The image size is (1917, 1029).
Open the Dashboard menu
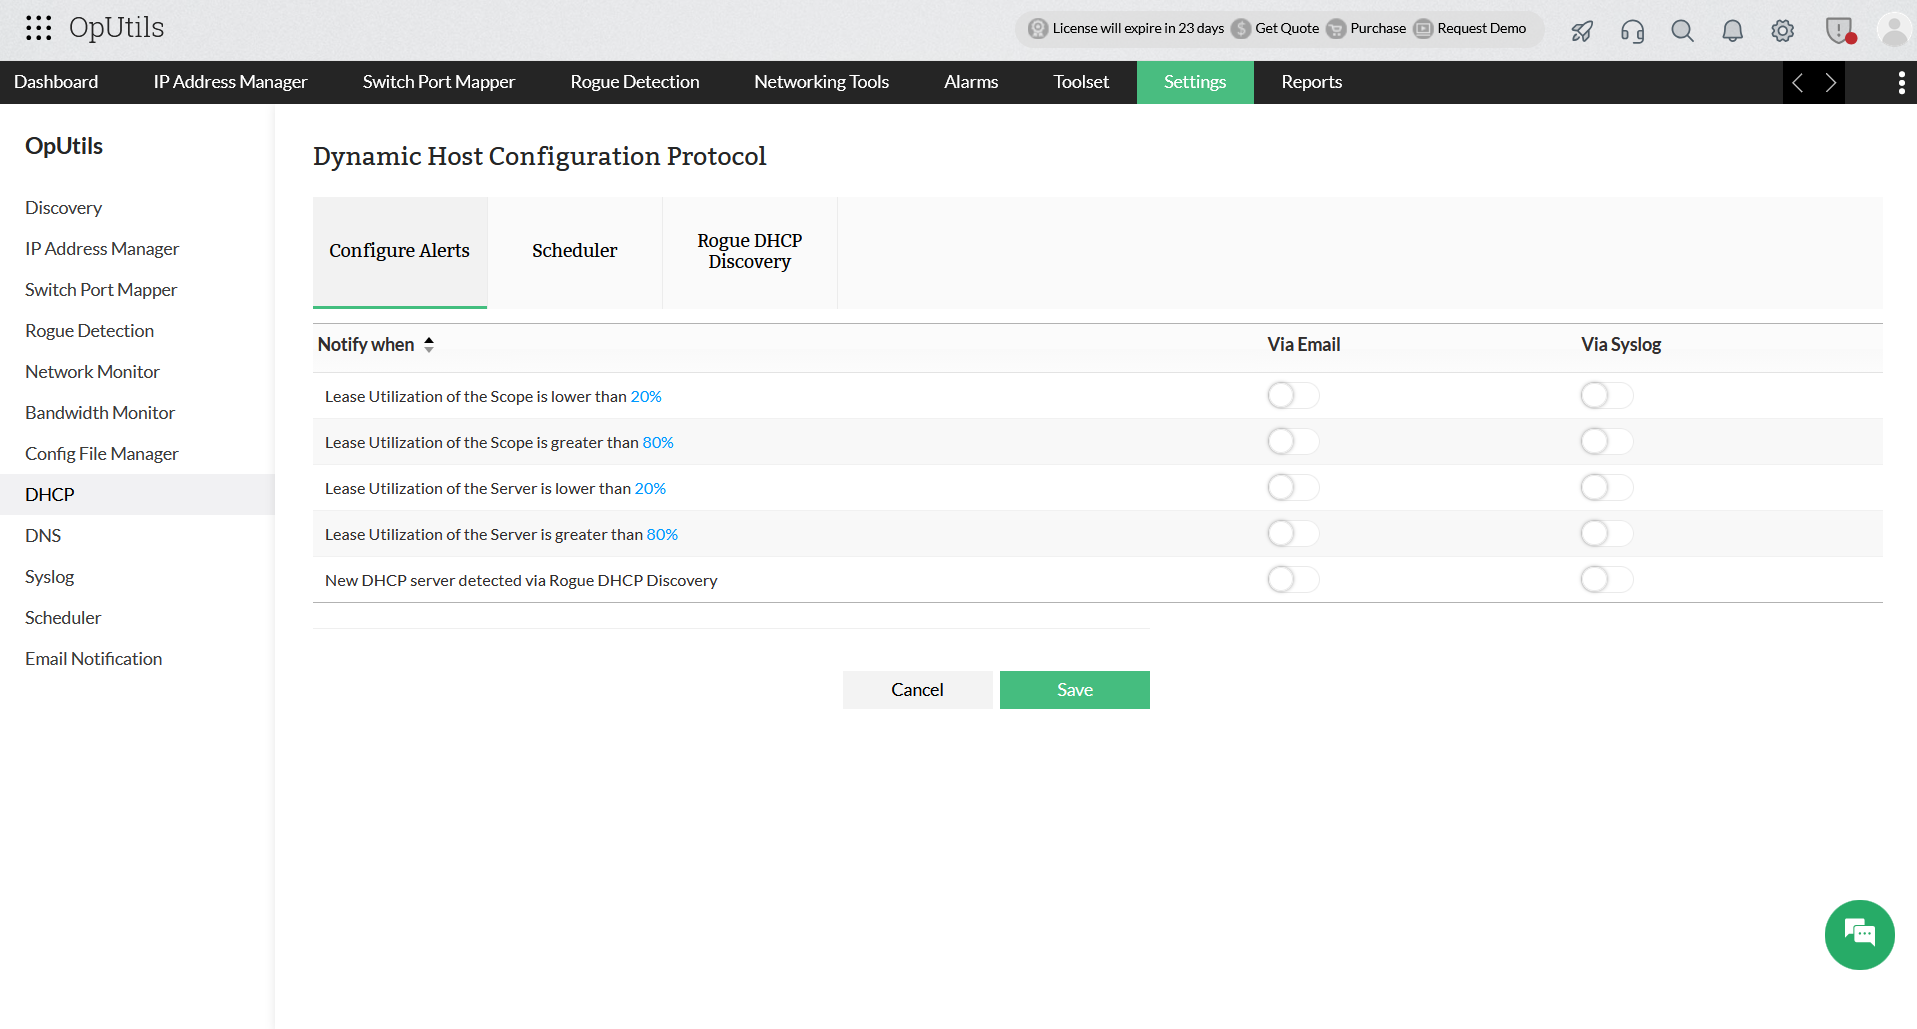tap(56, 82)
